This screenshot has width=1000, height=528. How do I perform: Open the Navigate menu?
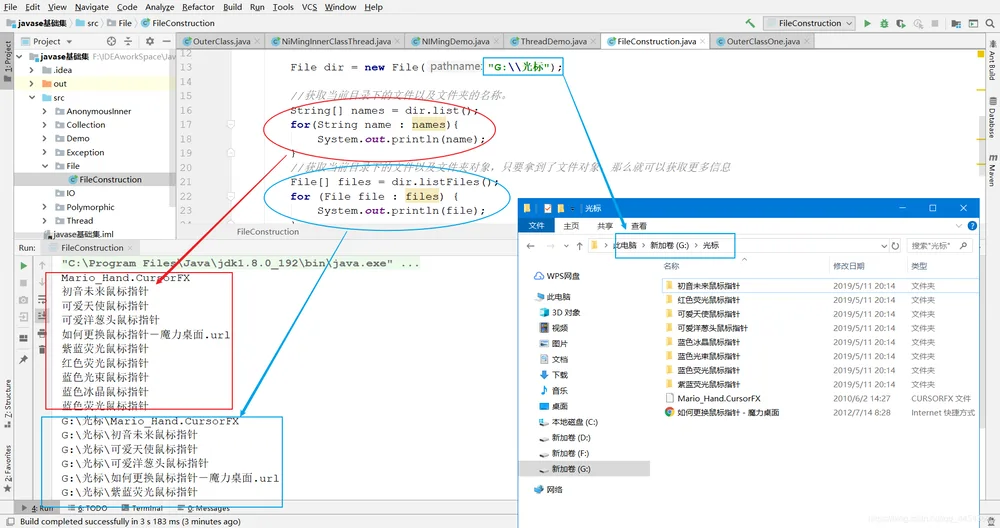pos(92,7)
